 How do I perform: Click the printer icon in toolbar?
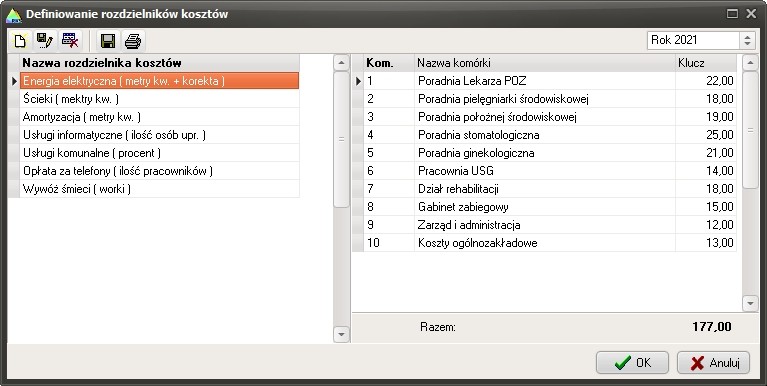click(x=133, y=41)
